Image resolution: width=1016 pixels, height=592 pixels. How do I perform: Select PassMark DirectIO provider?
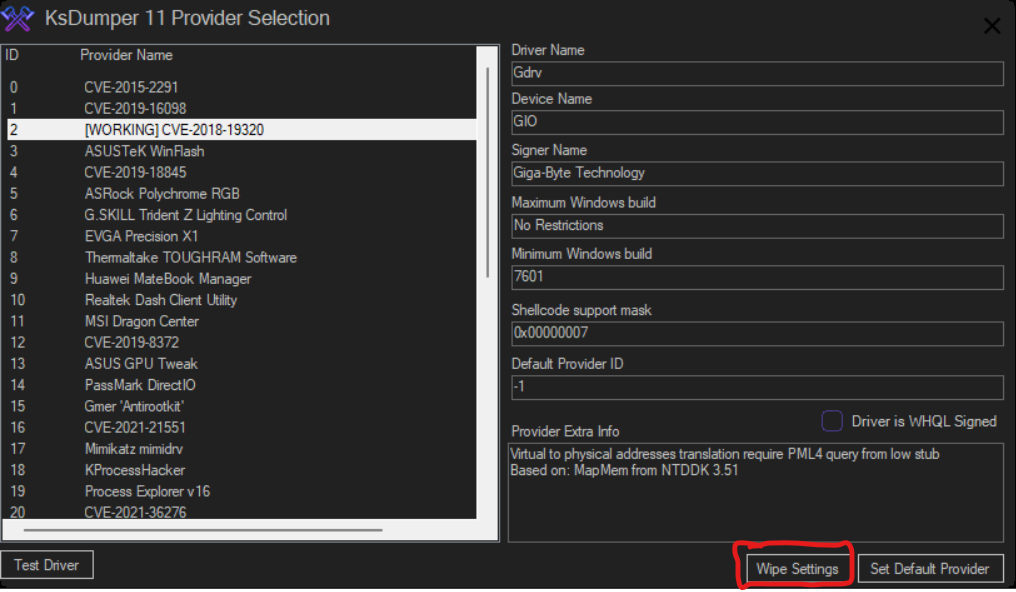242,385
